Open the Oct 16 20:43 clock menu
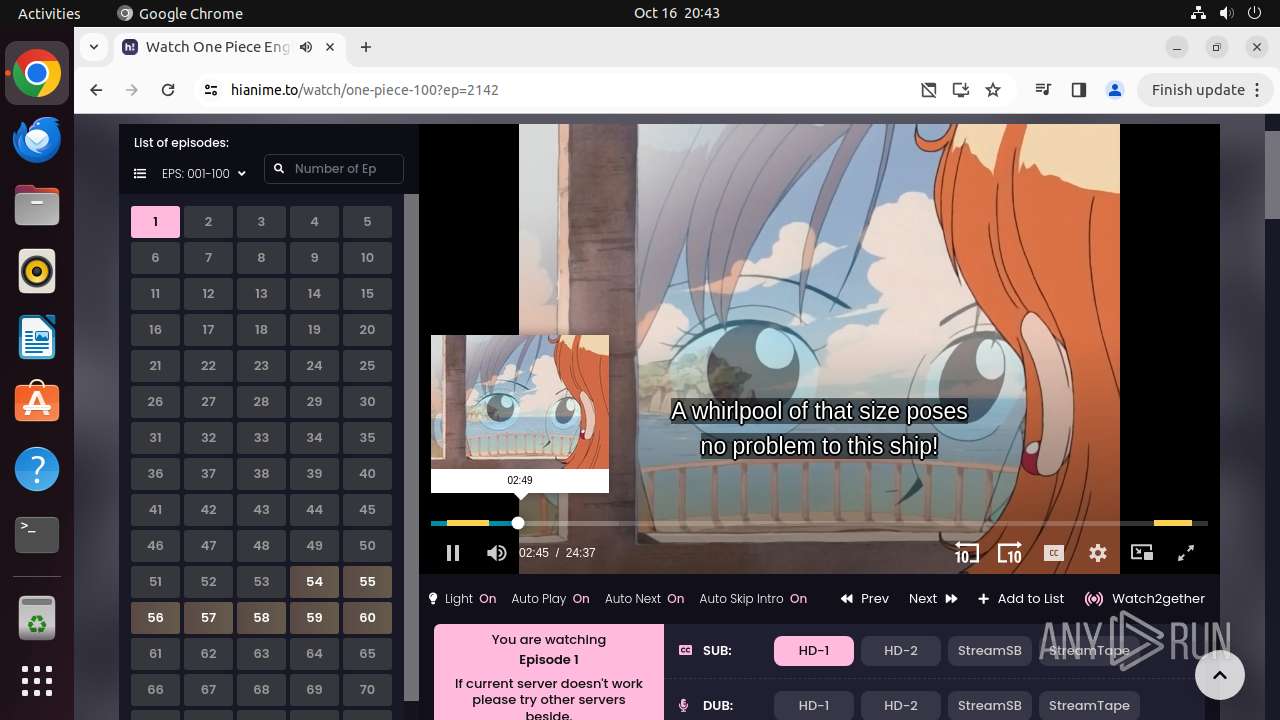Image resolution: width=1280 pixels, height=720 pixels. coord(677,13)
